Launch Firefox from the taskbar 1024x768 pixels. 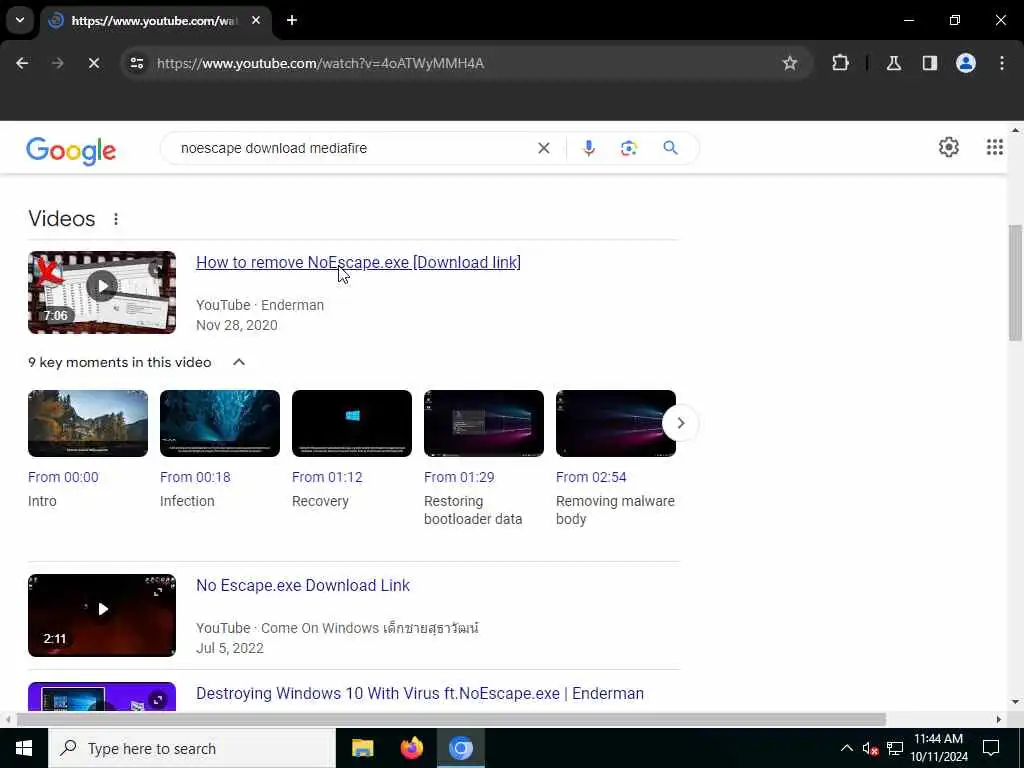coord(411,748)
